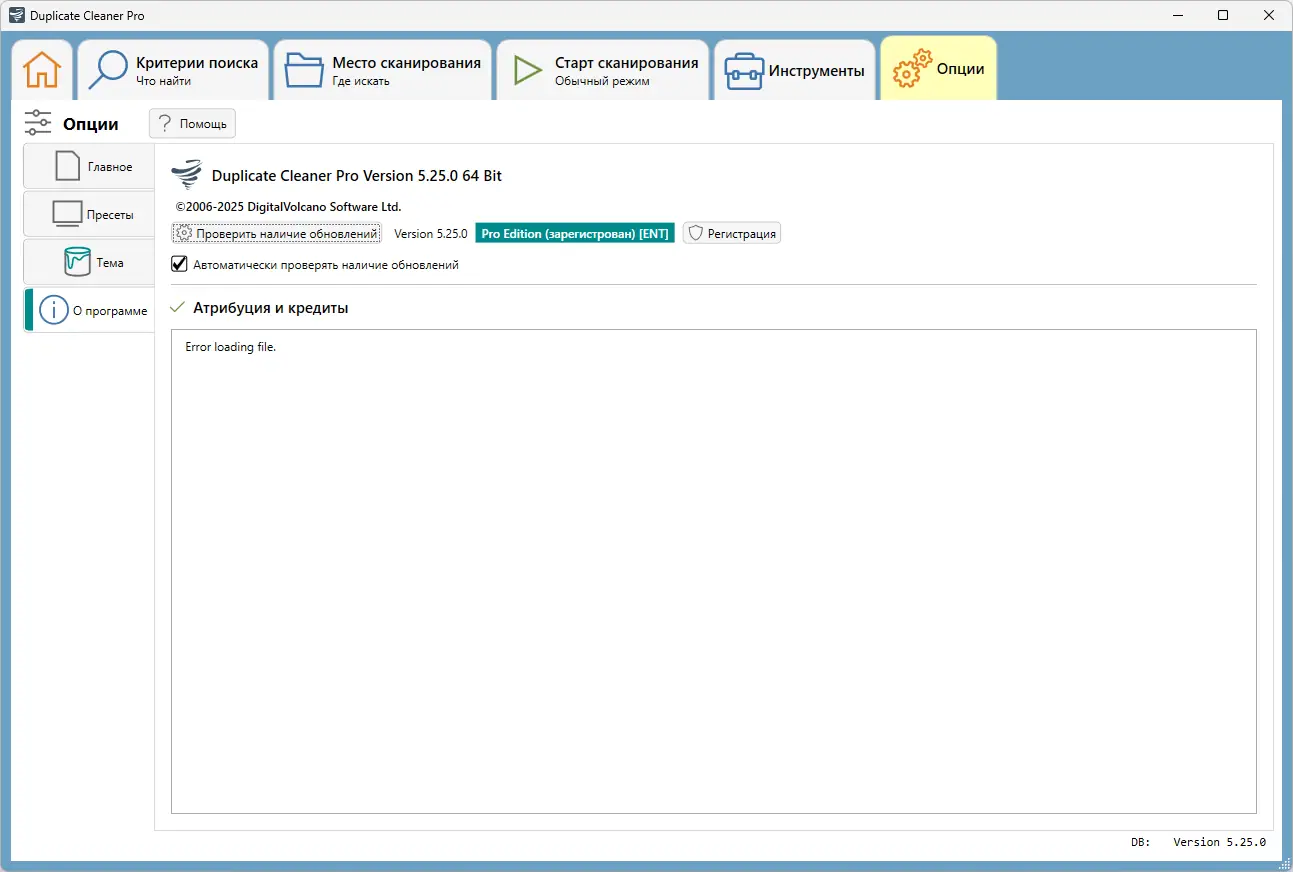Viewport: 1293px width, 872px height.
Task: Minimize the Duplicate Cleaner Pro window
Action: click(x=1177, y=15)
